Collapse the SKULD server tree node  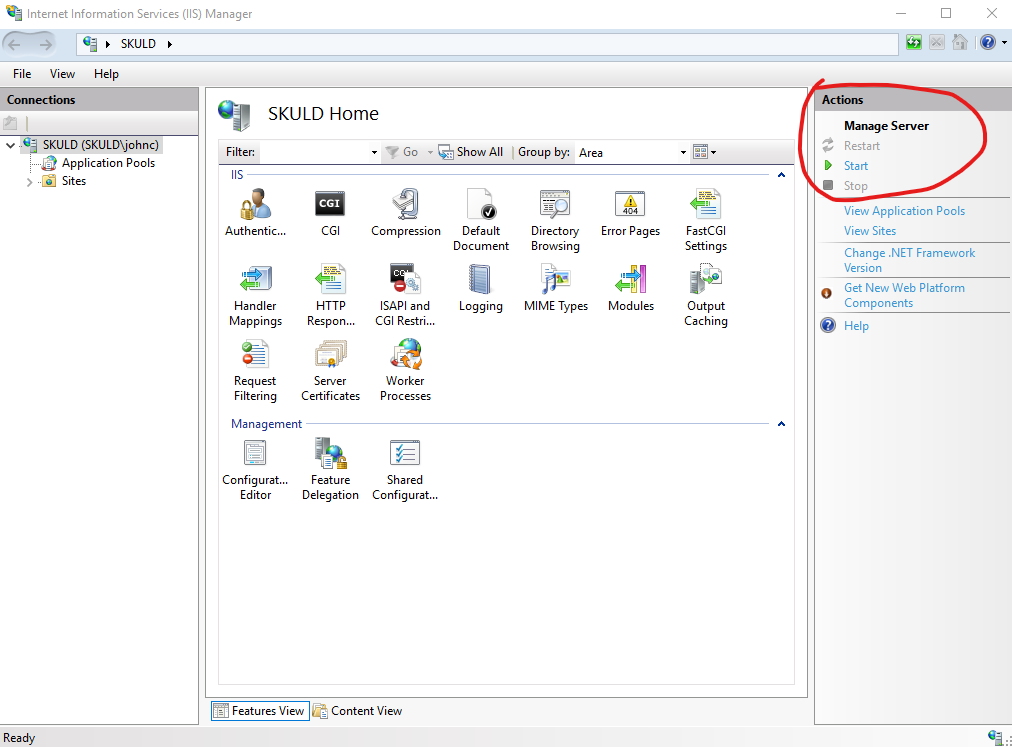10,145
